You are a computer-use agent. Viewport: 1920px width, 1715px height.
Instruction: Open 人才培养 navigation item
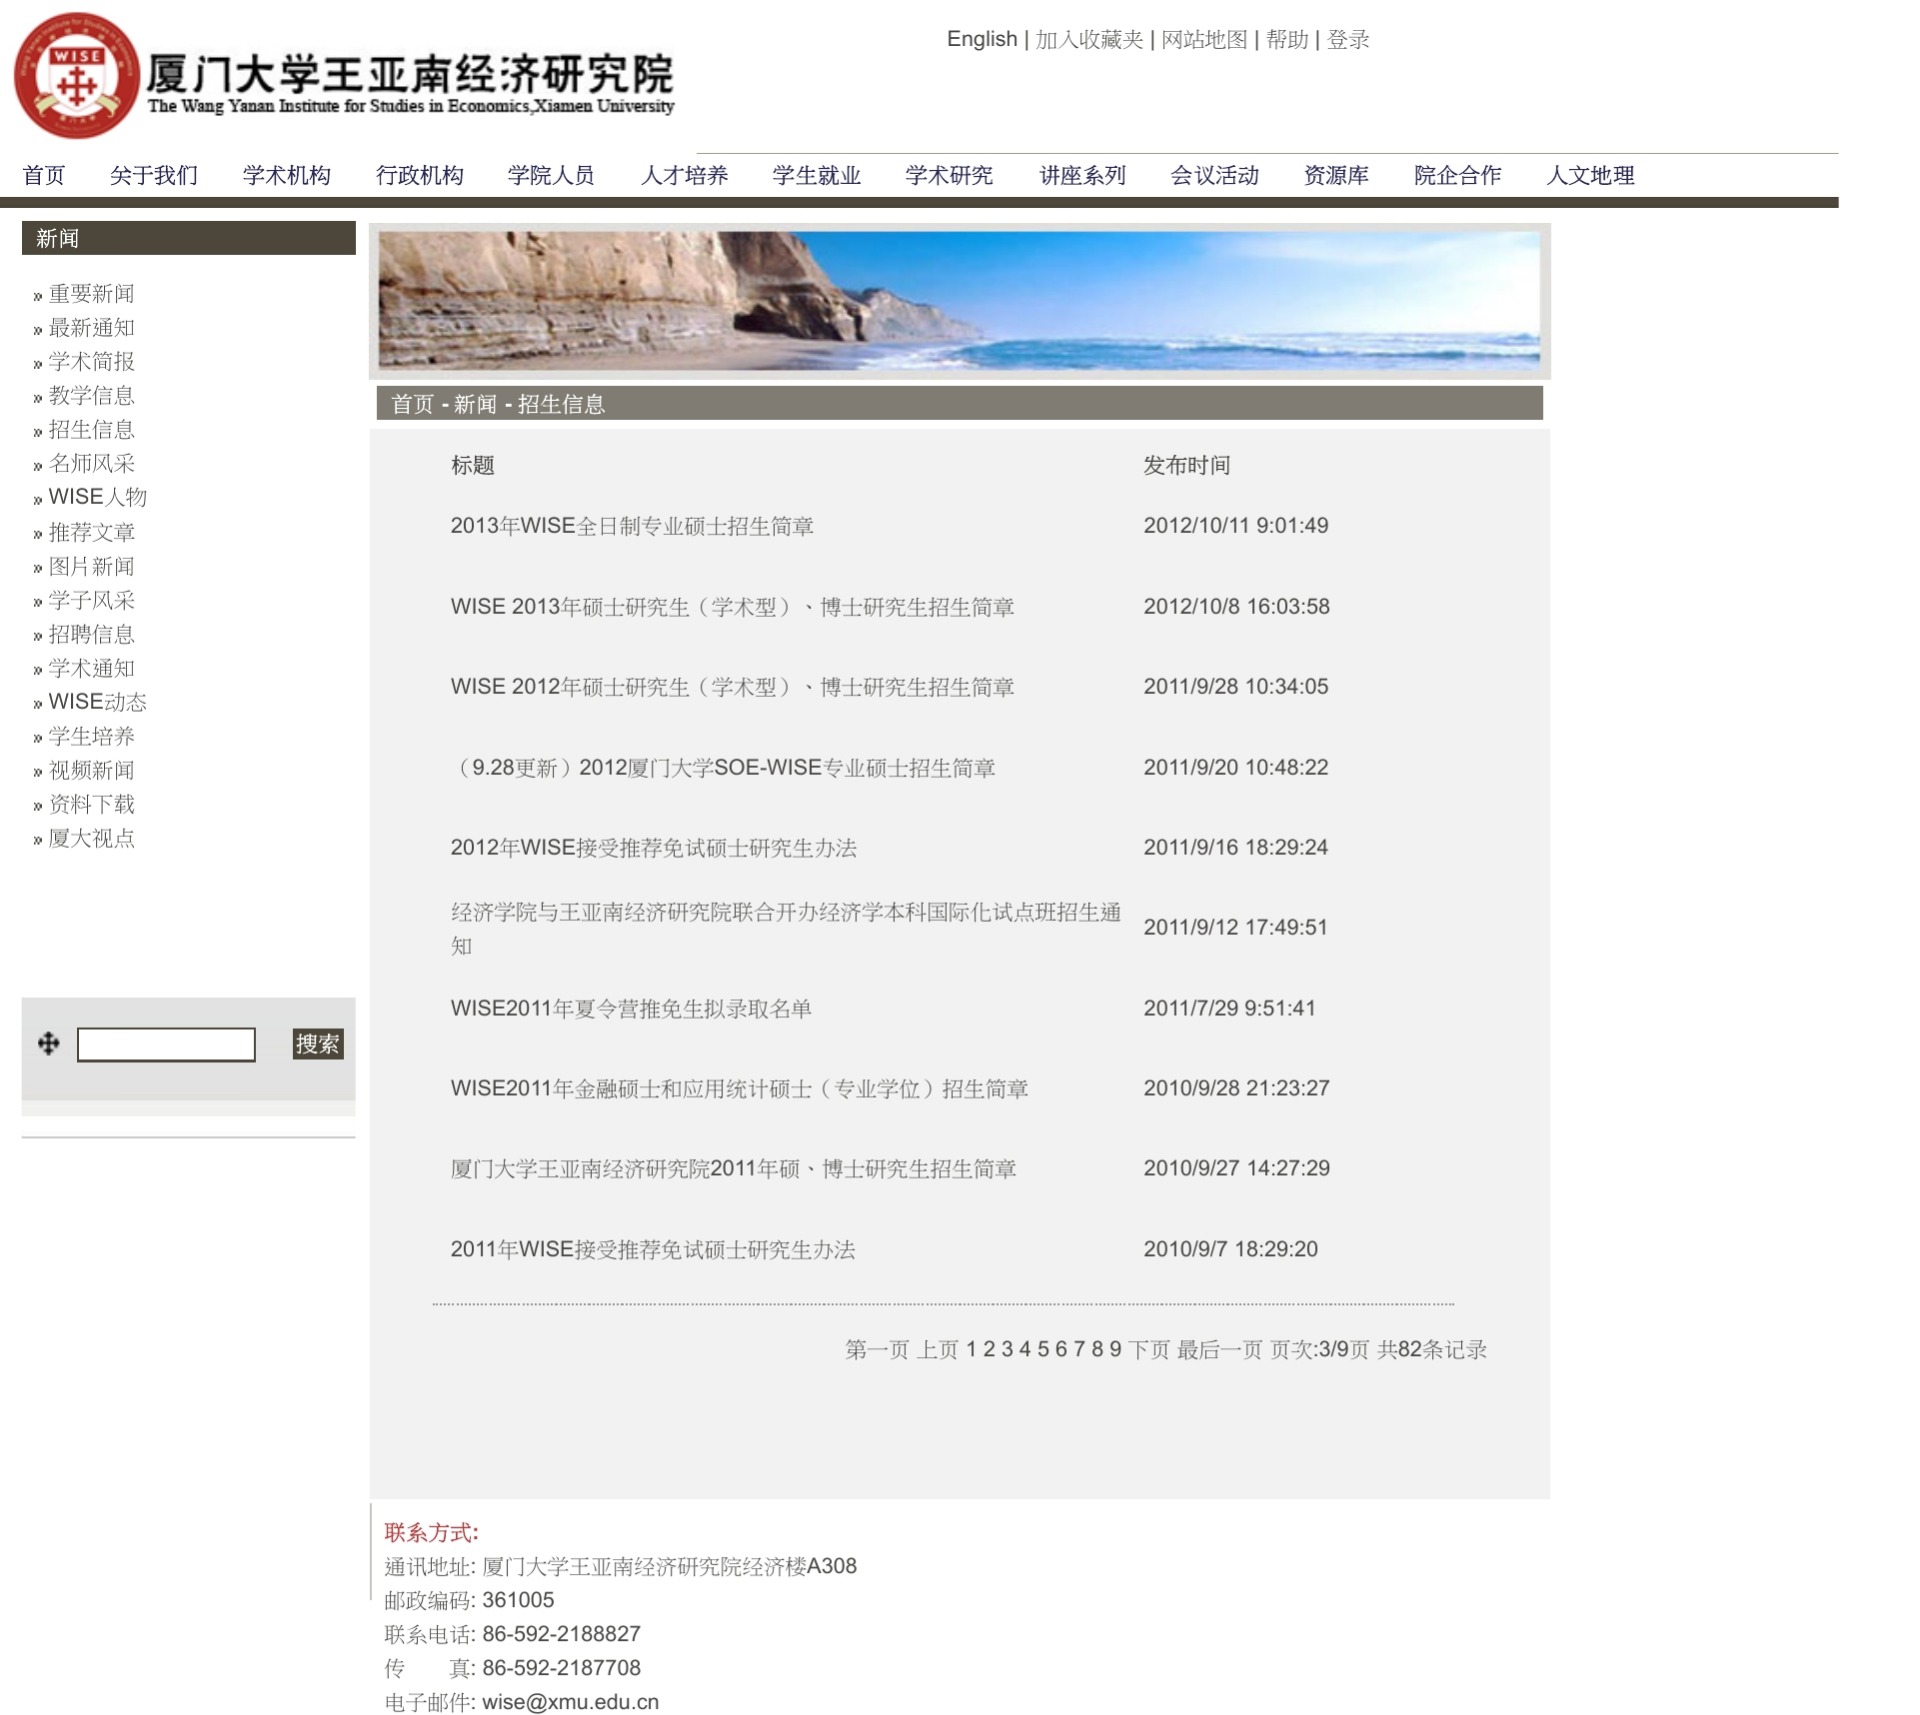[685, 175]
